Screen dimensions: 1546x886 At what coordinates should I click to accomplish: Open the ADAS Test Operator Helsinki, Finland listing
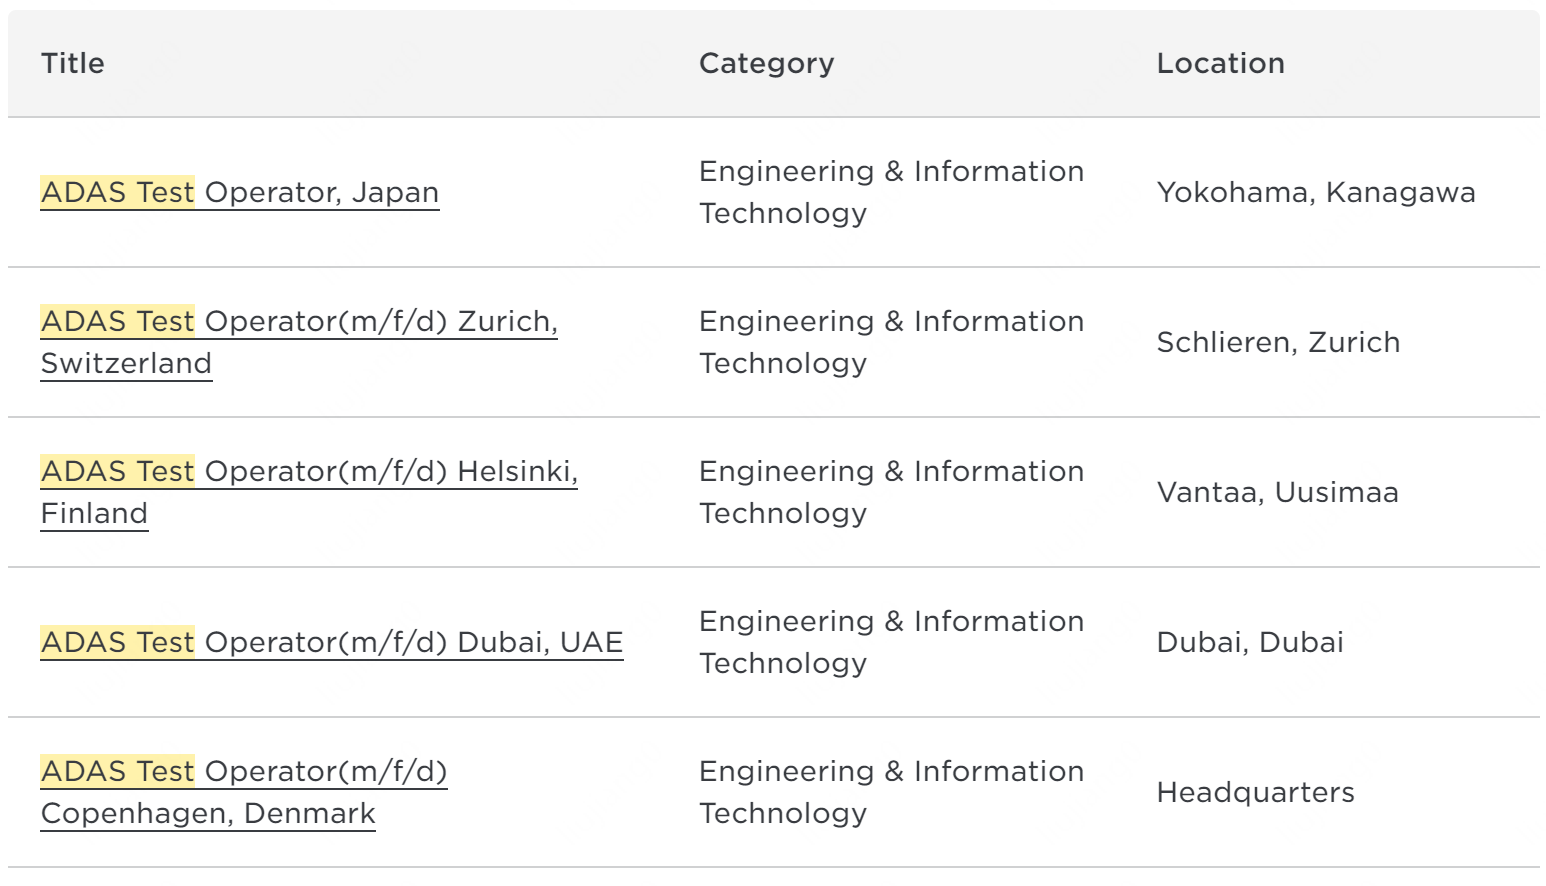309,492
